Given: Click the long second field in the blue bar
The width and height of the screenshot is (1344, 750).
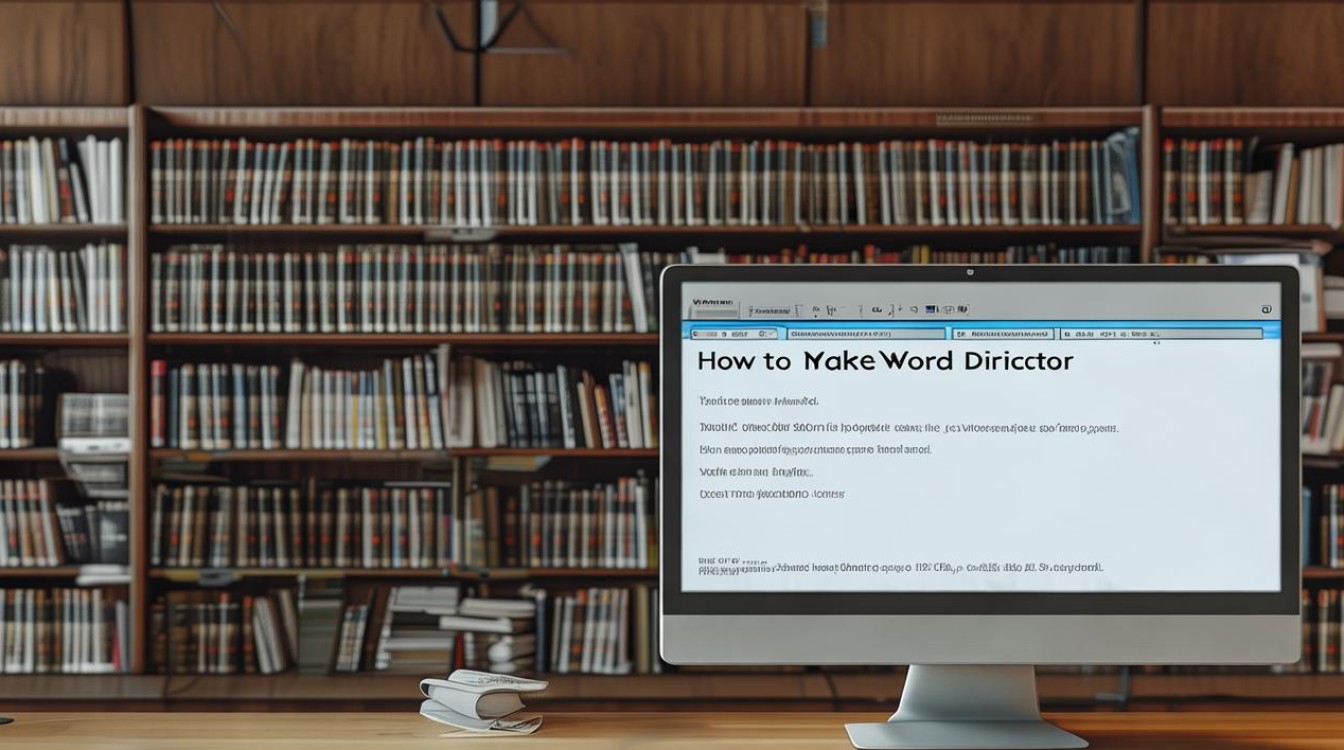Looking at the screenshot, I should 865,334.
